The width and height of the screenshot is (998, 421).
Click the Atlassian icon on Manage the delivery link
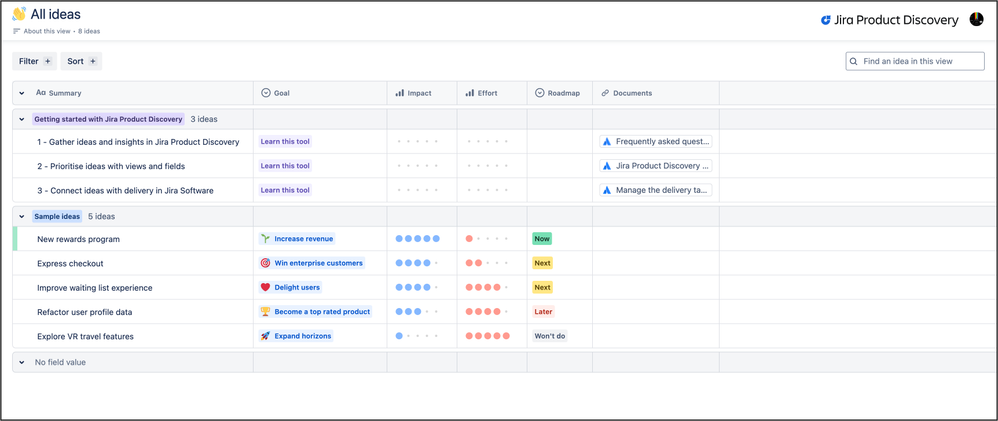click(607, 190)
